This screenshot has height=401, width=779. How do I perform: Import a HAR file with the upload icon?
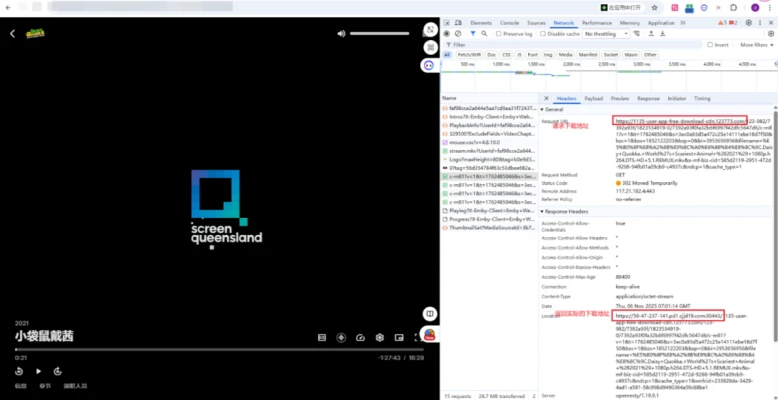coord(651,33)
